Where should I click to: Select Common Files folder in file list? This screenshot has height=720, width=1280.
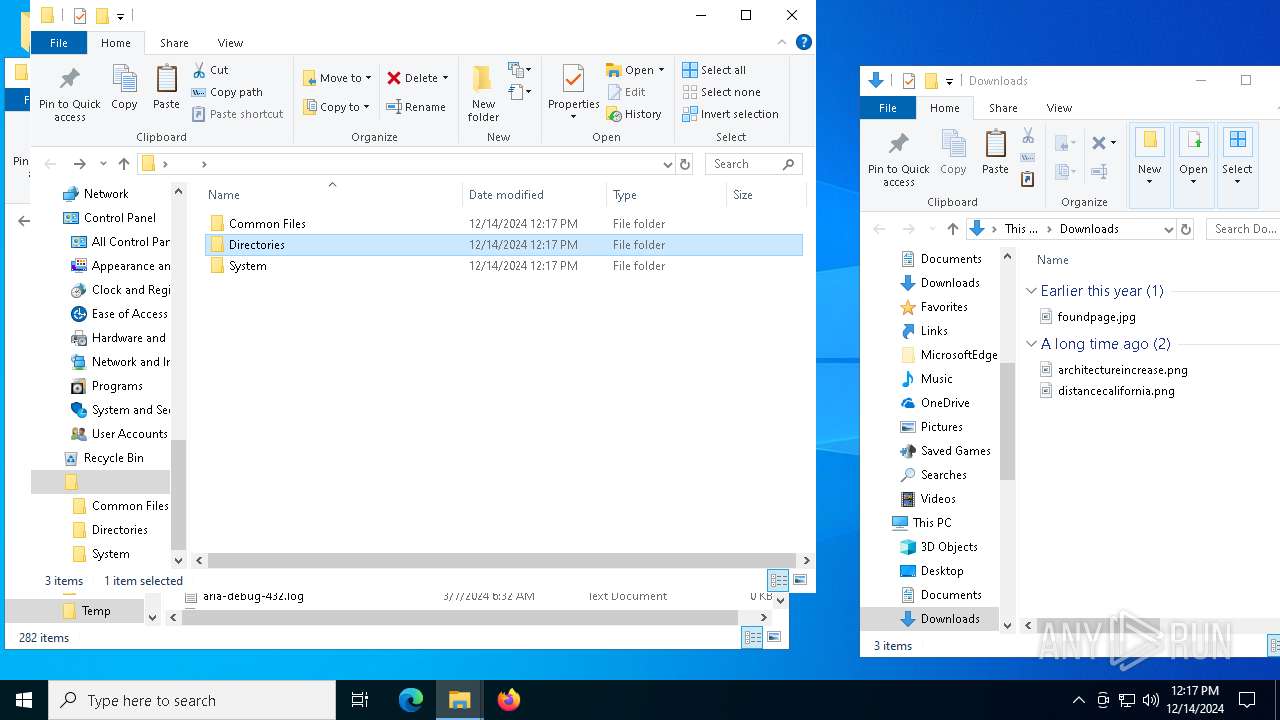coord(505,224)
